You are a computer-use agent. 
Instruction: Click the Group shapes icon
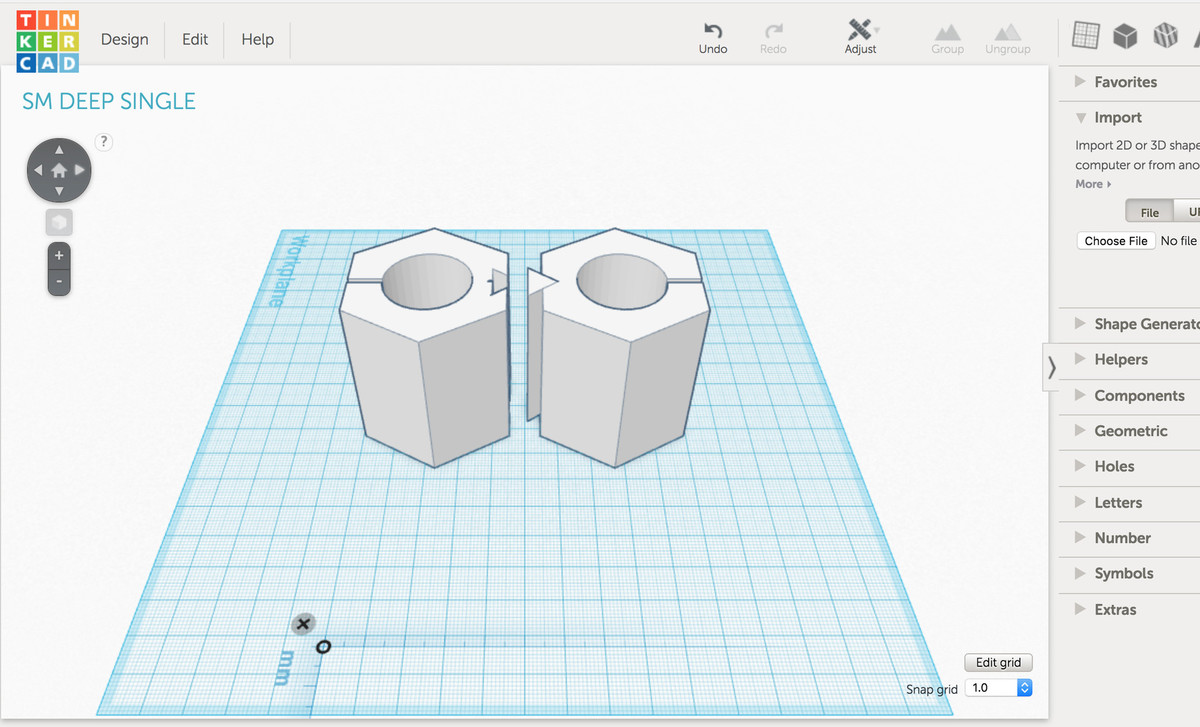pyautogui.click(x=947, y=33)
